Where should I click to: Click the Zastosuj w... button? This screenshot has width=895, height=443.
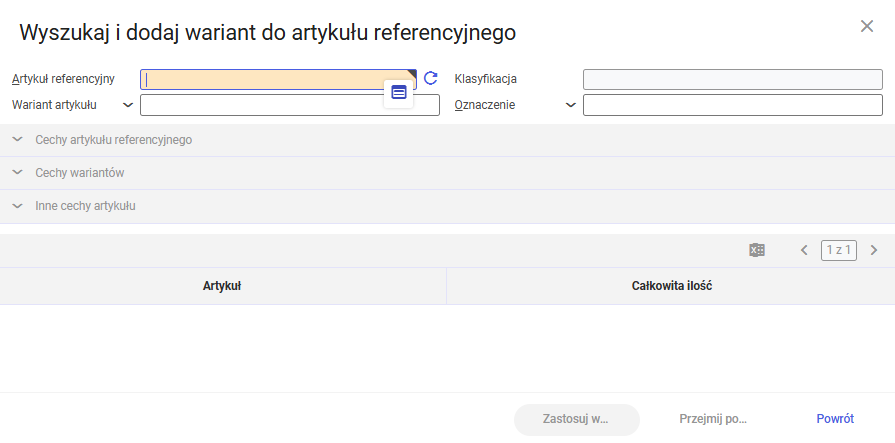click(576, 419)
